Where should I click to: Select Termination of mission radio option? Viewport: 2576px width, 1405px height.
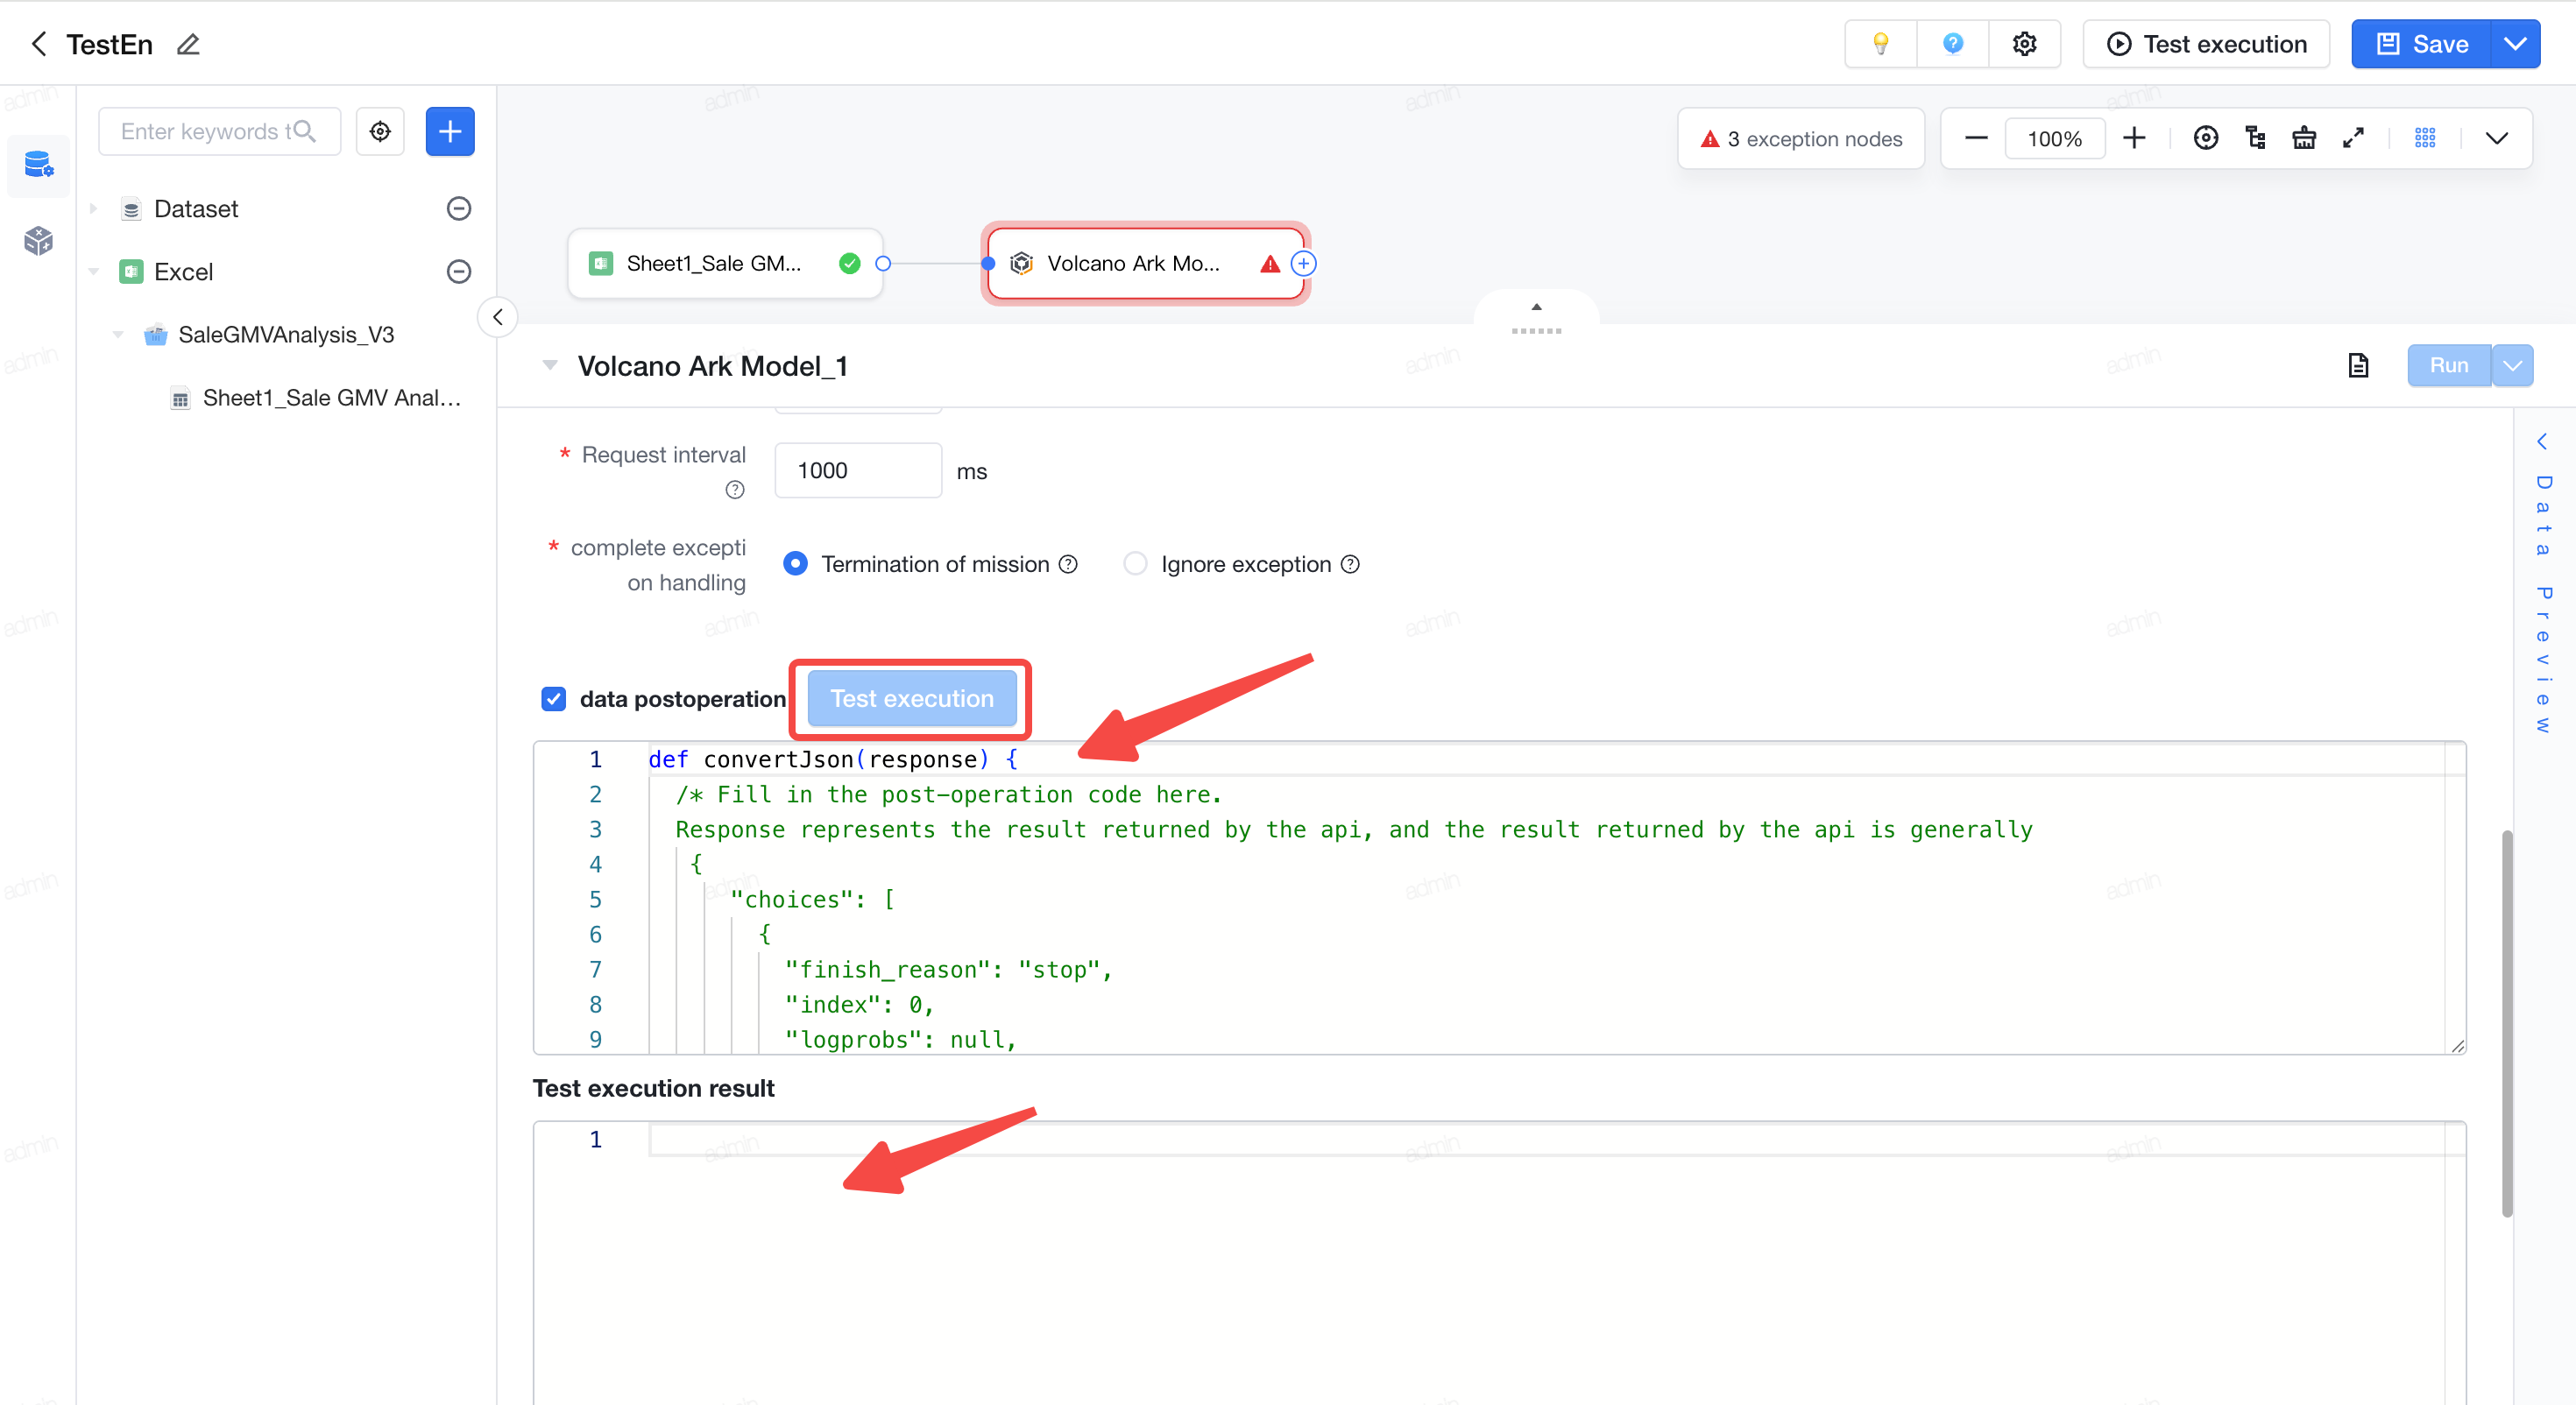795,564
